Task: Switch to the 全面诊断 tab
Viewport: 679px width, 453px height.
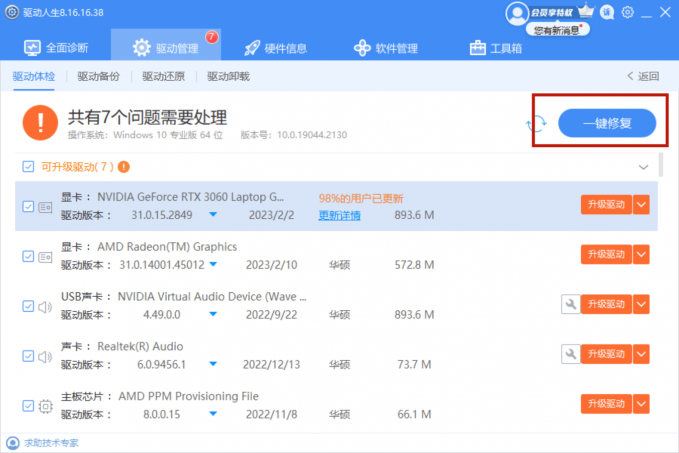Action: tap(56, 48)
